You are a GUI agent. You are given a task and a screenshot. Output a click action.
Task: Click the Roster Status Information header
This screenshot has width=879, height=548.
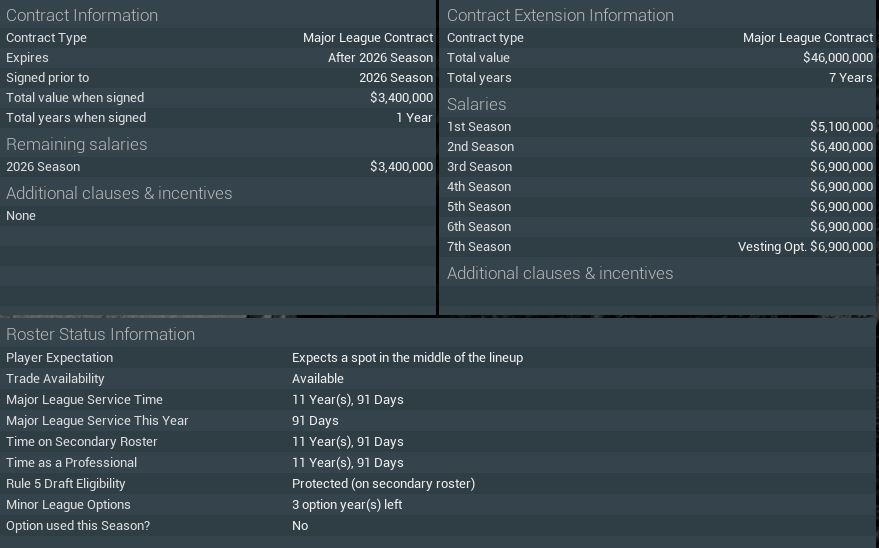coord(100,334)
